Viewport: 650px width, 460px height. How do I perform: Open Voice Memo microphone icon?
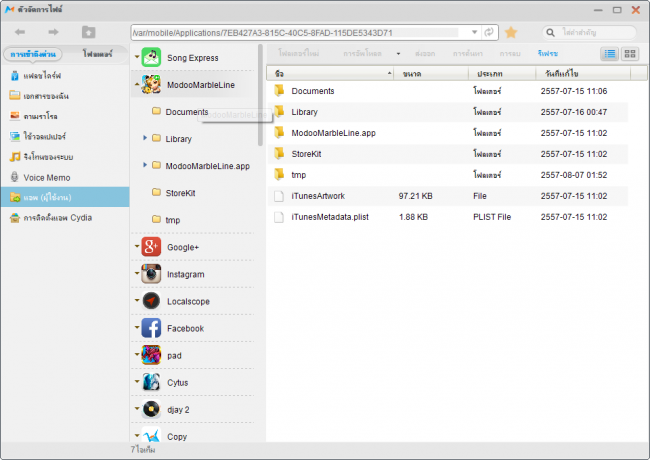pos(15,177)
